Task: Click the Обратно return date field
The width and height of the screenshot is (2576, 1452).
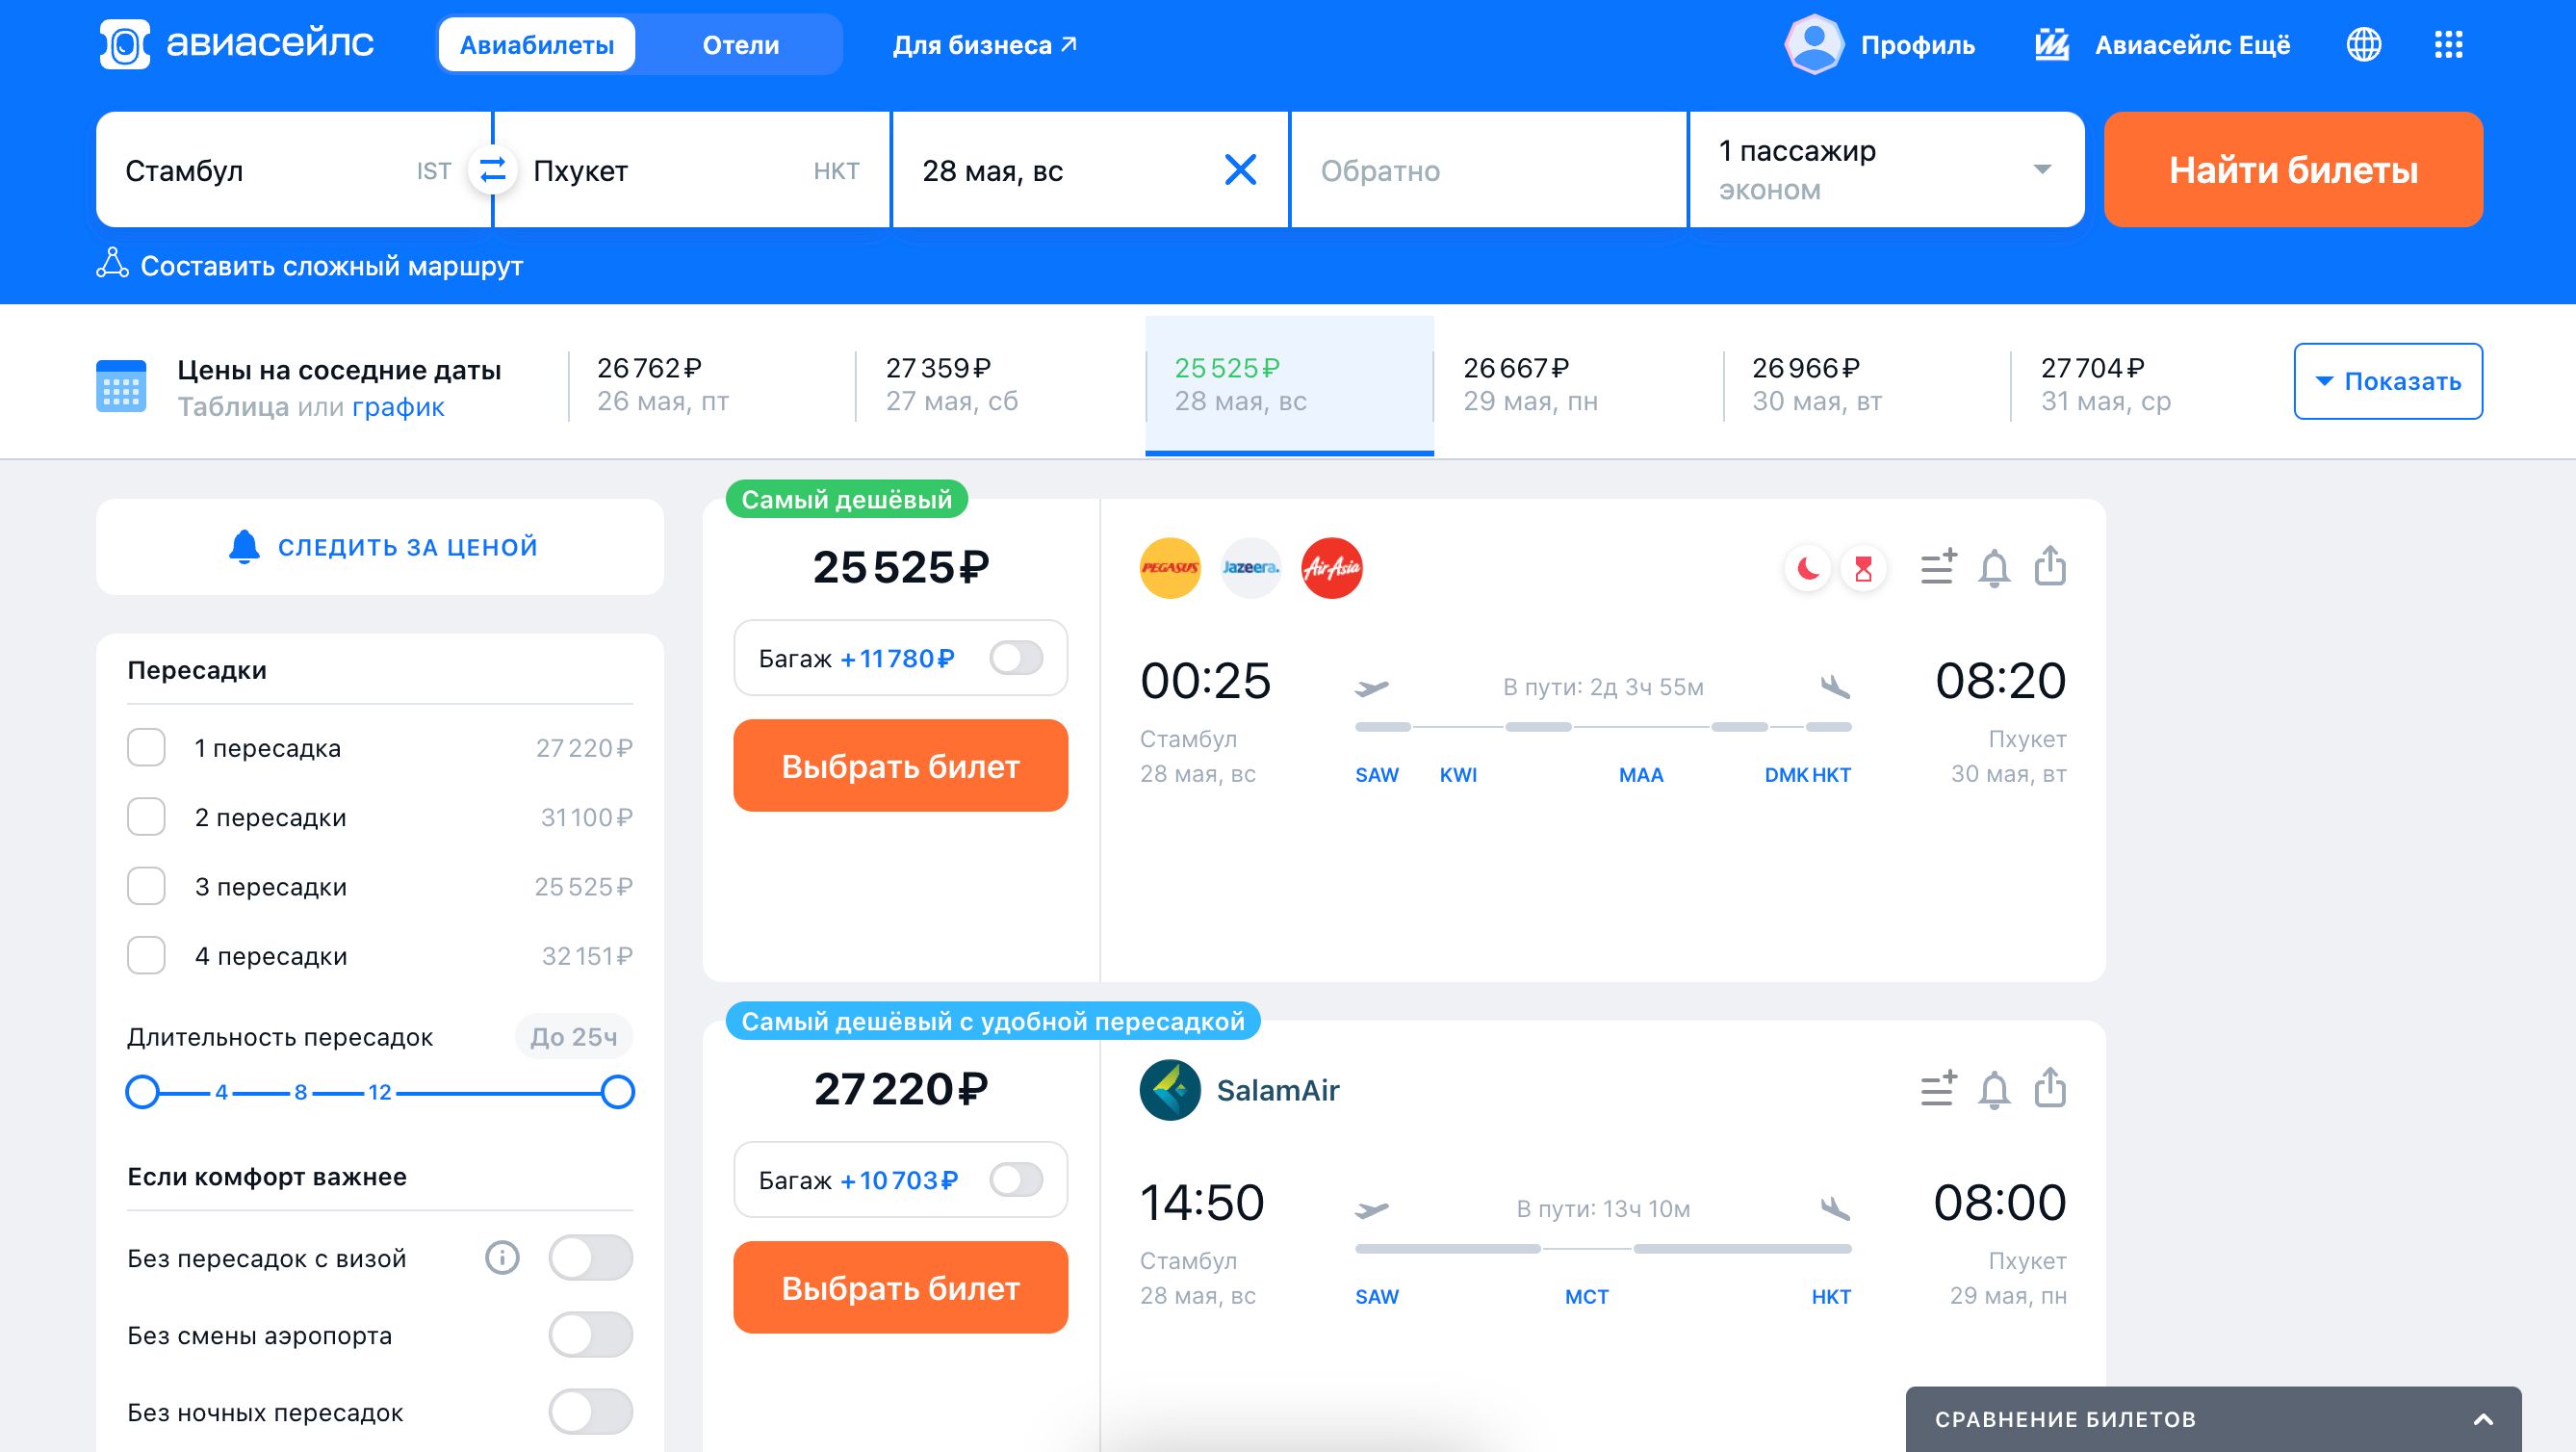Action: click(x=1489, y=170)
